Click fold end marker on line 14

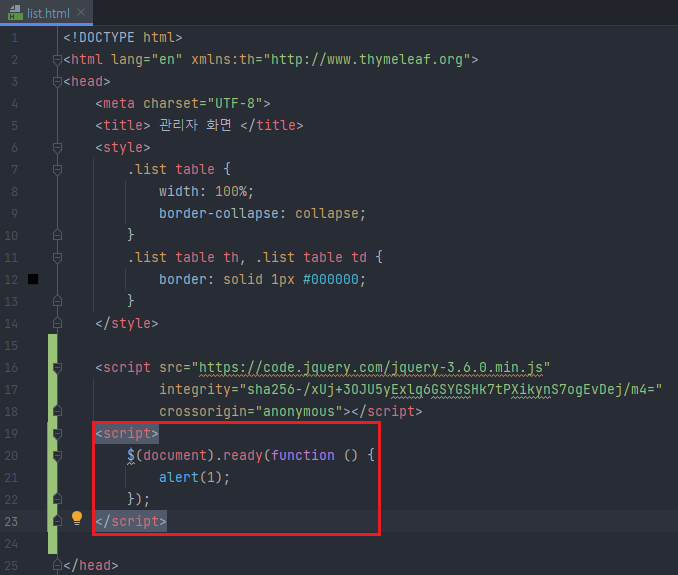click(x=57, y=323)
